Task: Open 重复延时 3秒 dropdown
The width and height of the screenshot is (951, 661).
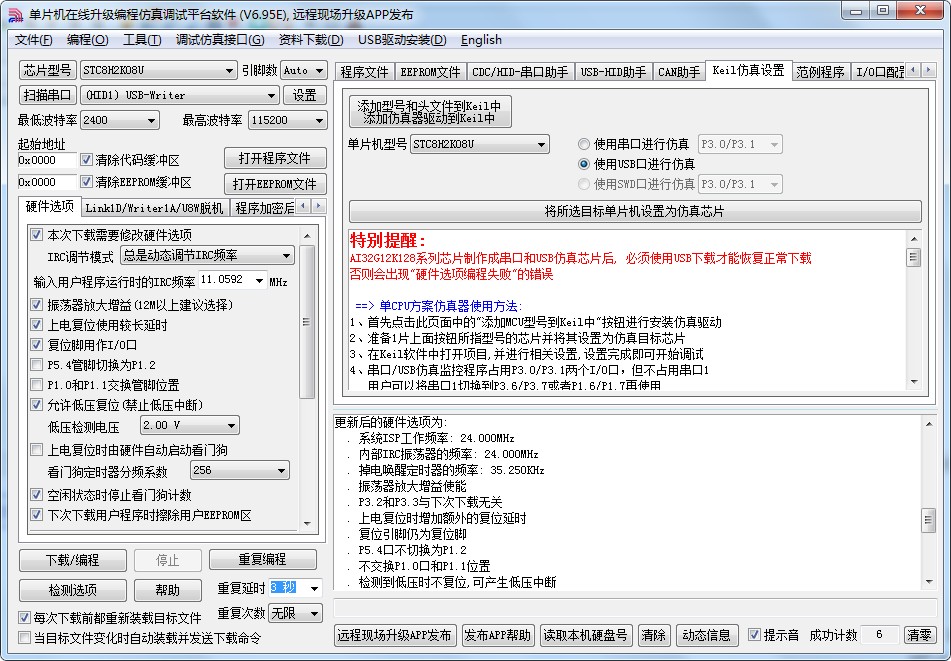Action: click(295, 588)
